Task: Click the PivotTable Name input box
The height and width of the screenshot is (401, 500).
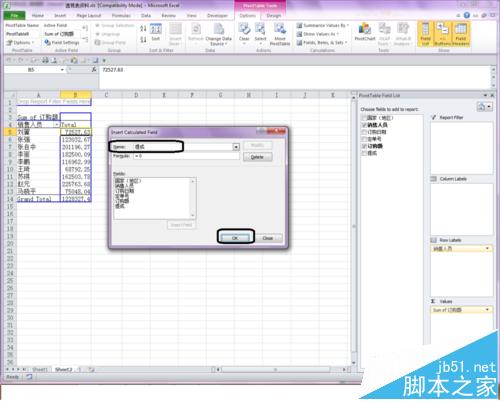Action: (22, 34)
